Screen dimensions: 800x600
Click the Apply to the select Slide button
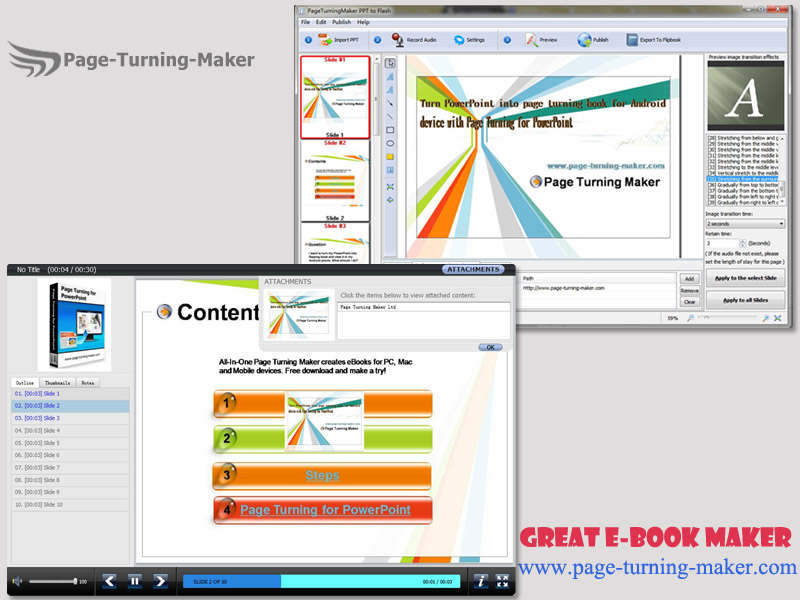[x=745, y=278]
